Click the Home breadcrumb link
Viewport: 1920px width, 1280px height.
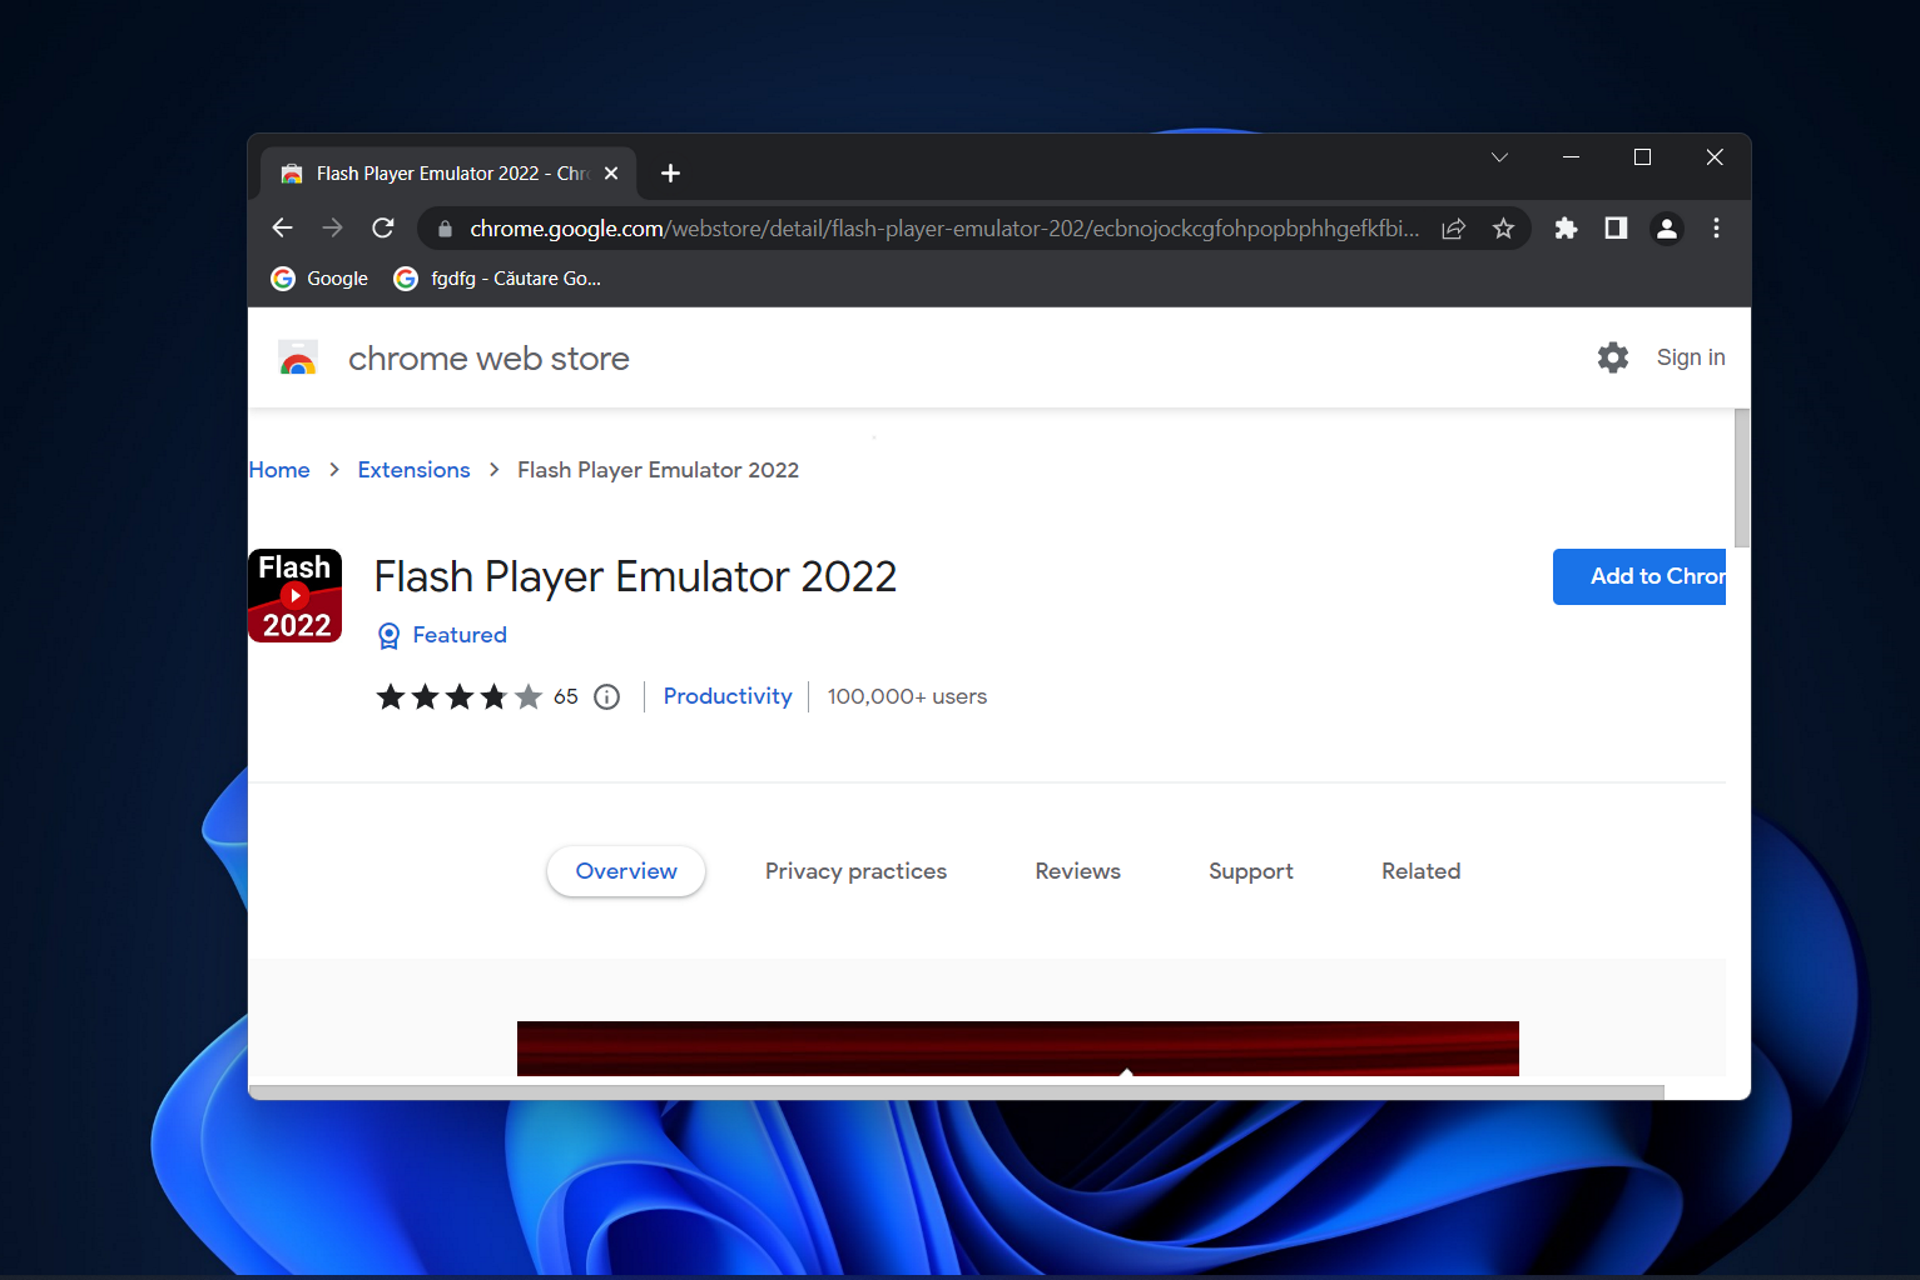coord(279,470)
